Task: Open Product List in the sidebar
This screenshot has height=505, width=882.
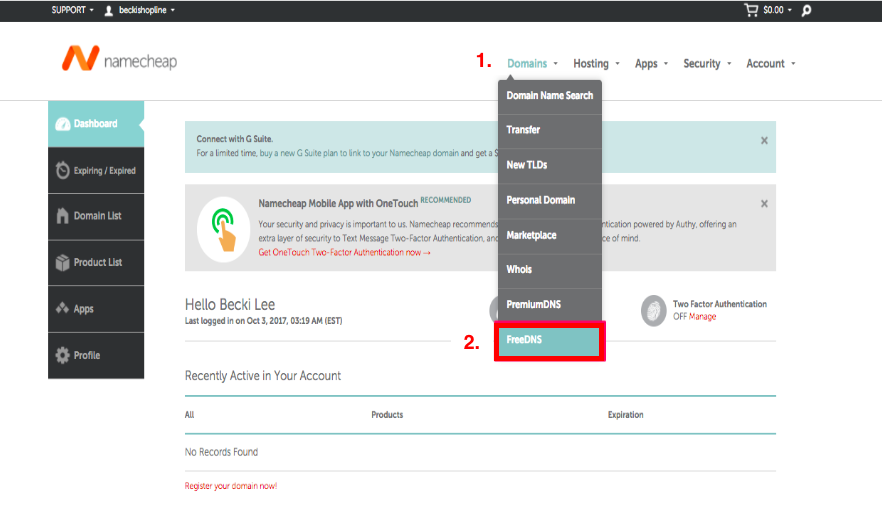Action: point(96,263)
